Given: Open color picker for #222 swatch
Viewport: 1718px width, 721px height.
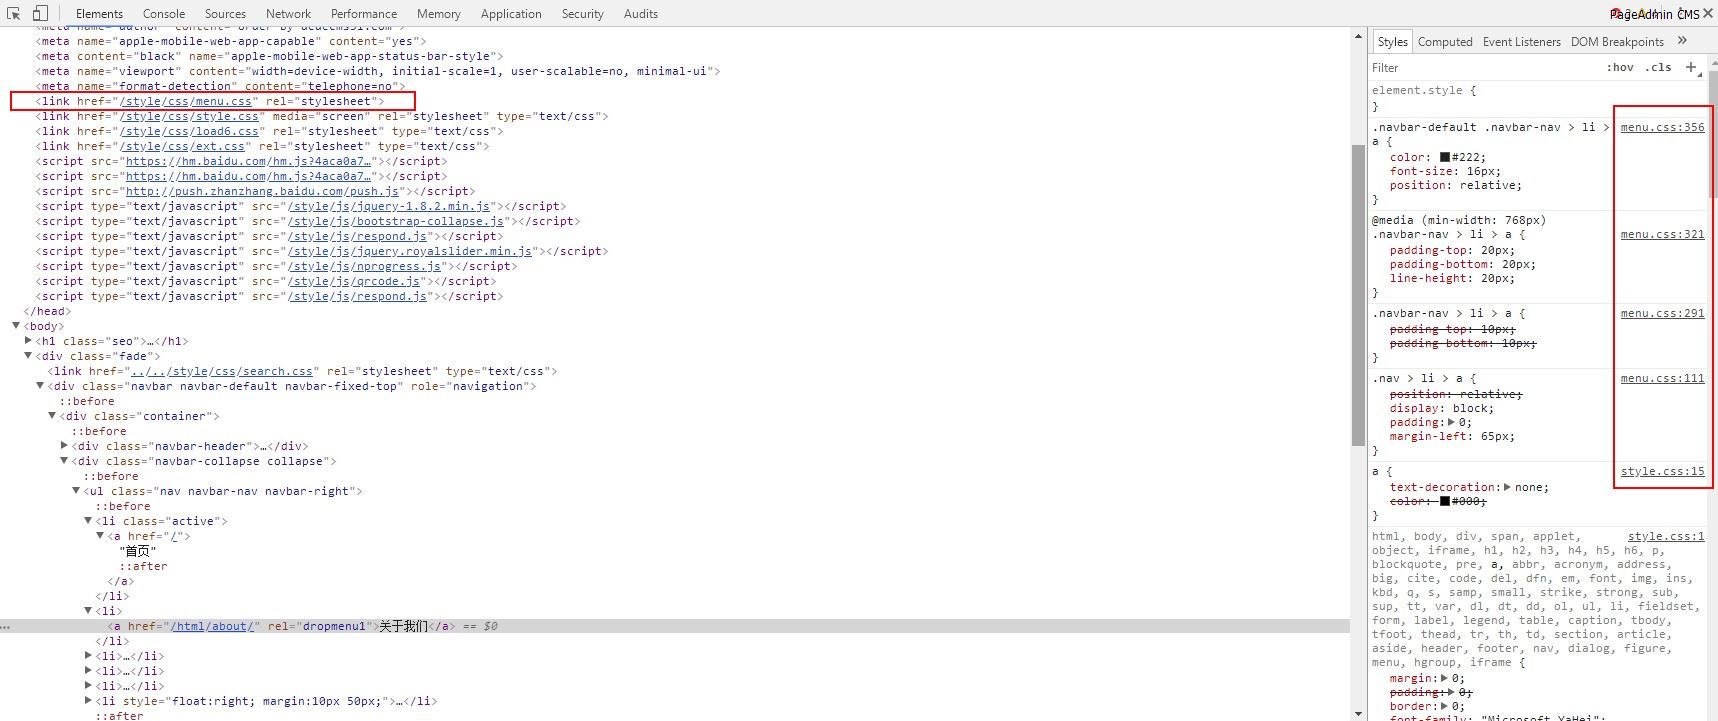Looking at the screenshot, I should tap(1445, 157).
